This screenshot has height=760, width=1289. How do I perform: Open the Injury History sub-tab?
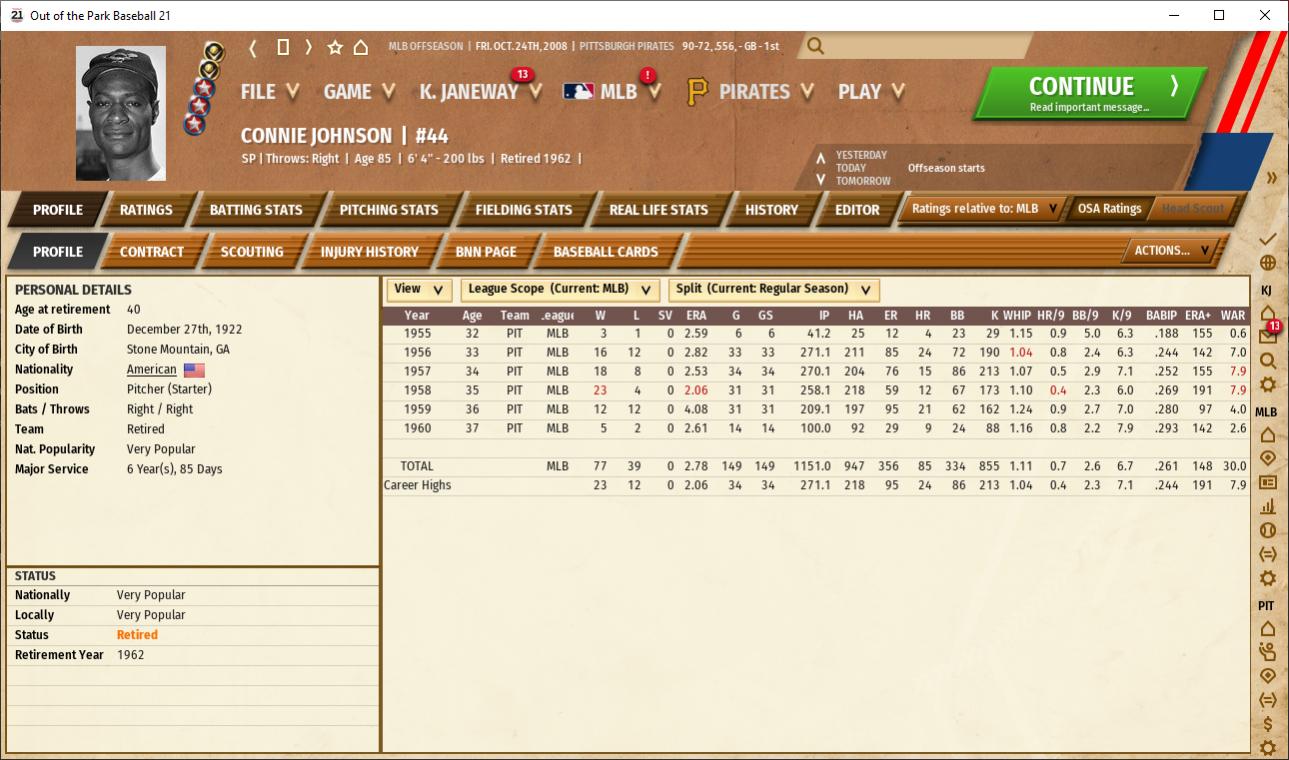pyautogui.click(x=369, y=252)
